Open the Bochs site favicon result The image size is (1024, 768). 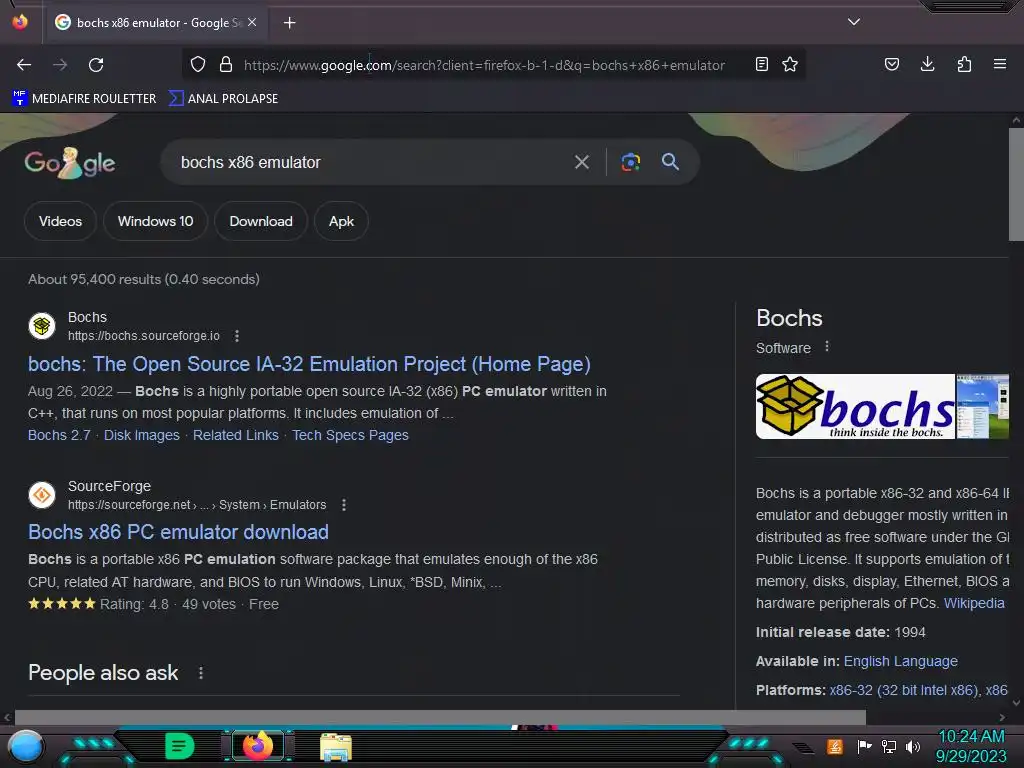(42, 326)
